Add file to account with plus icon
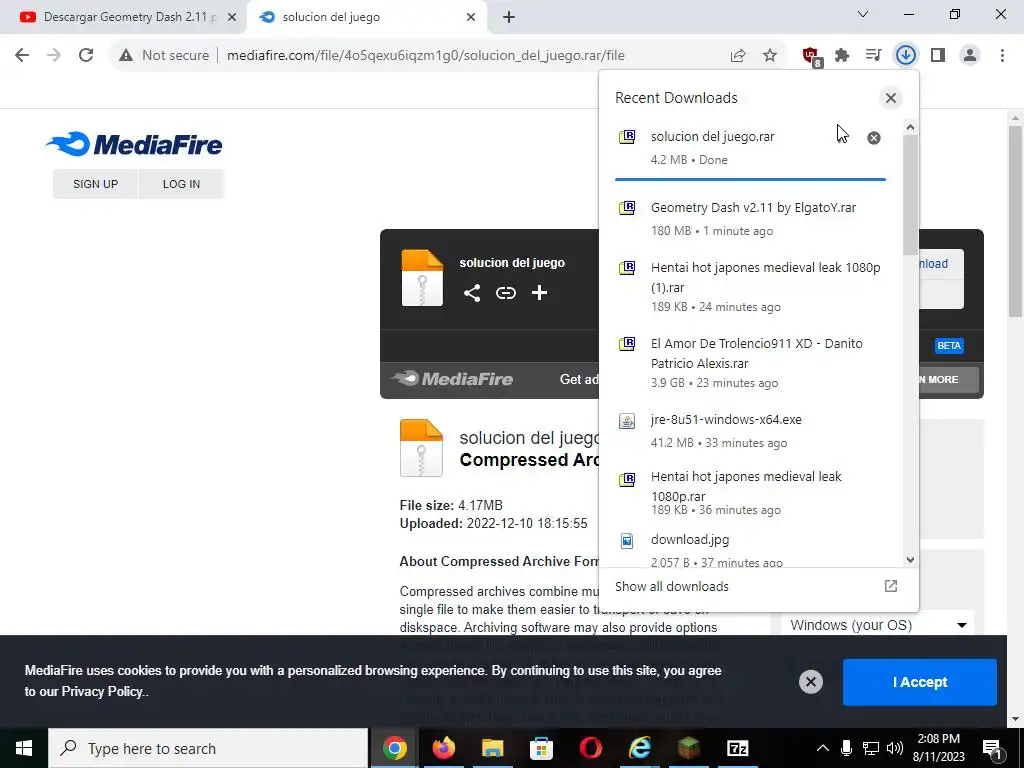This screenshot has height=768, width=1024. click(x=539, y=293)
